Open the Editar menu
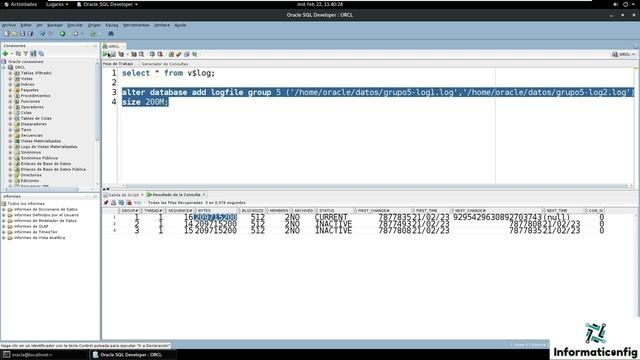640x360 pixels. [x=26, y=25]
